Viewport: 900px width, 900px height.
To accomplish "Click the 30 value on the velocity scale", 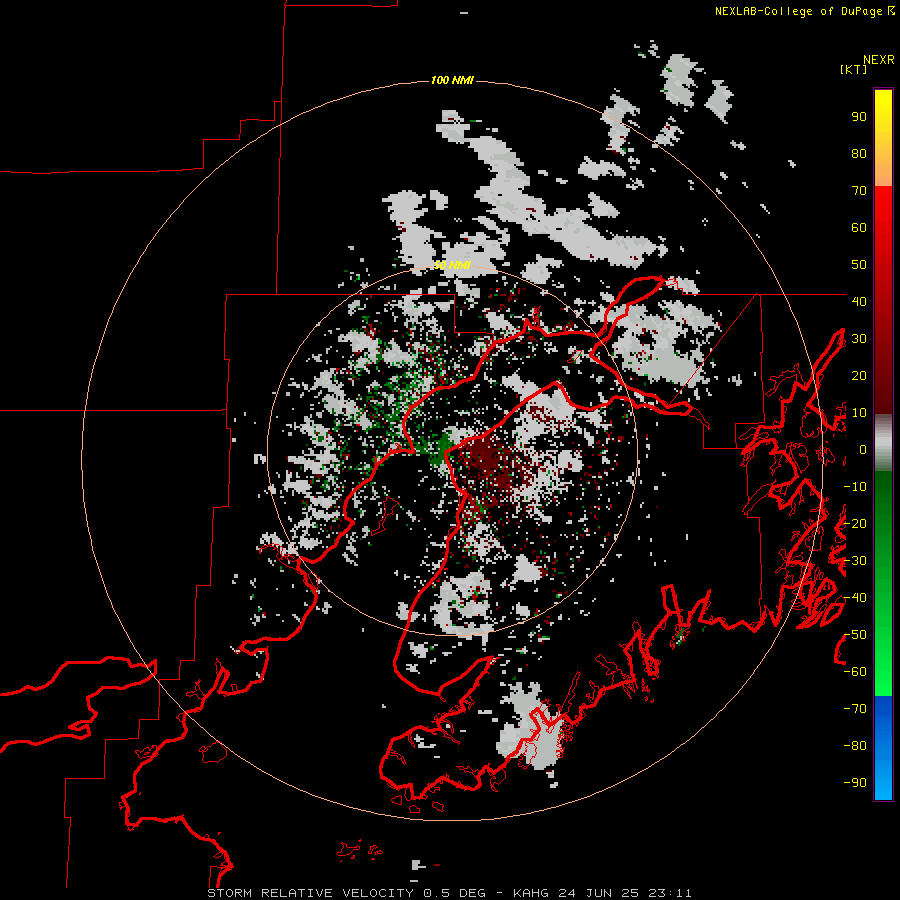I will pyautogui.click(x=859, y=339).
